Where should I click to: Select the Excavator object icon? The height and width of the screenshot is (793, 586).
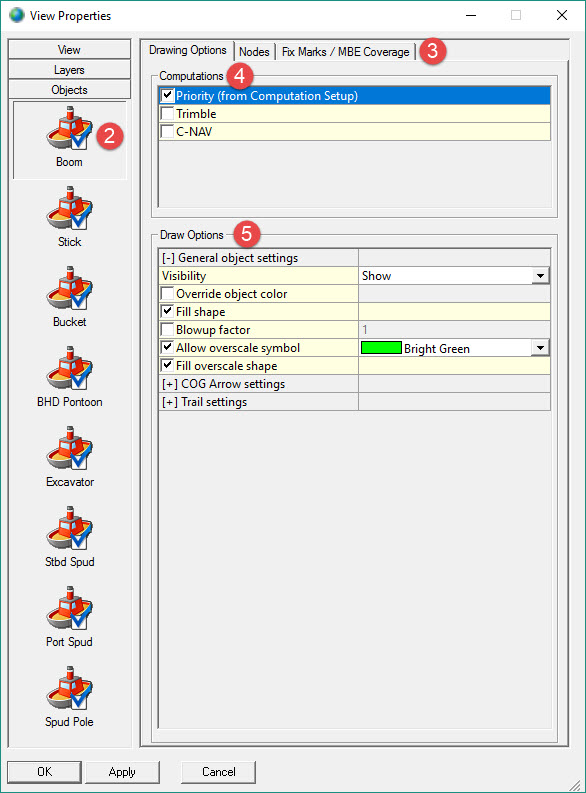point(69,448)
